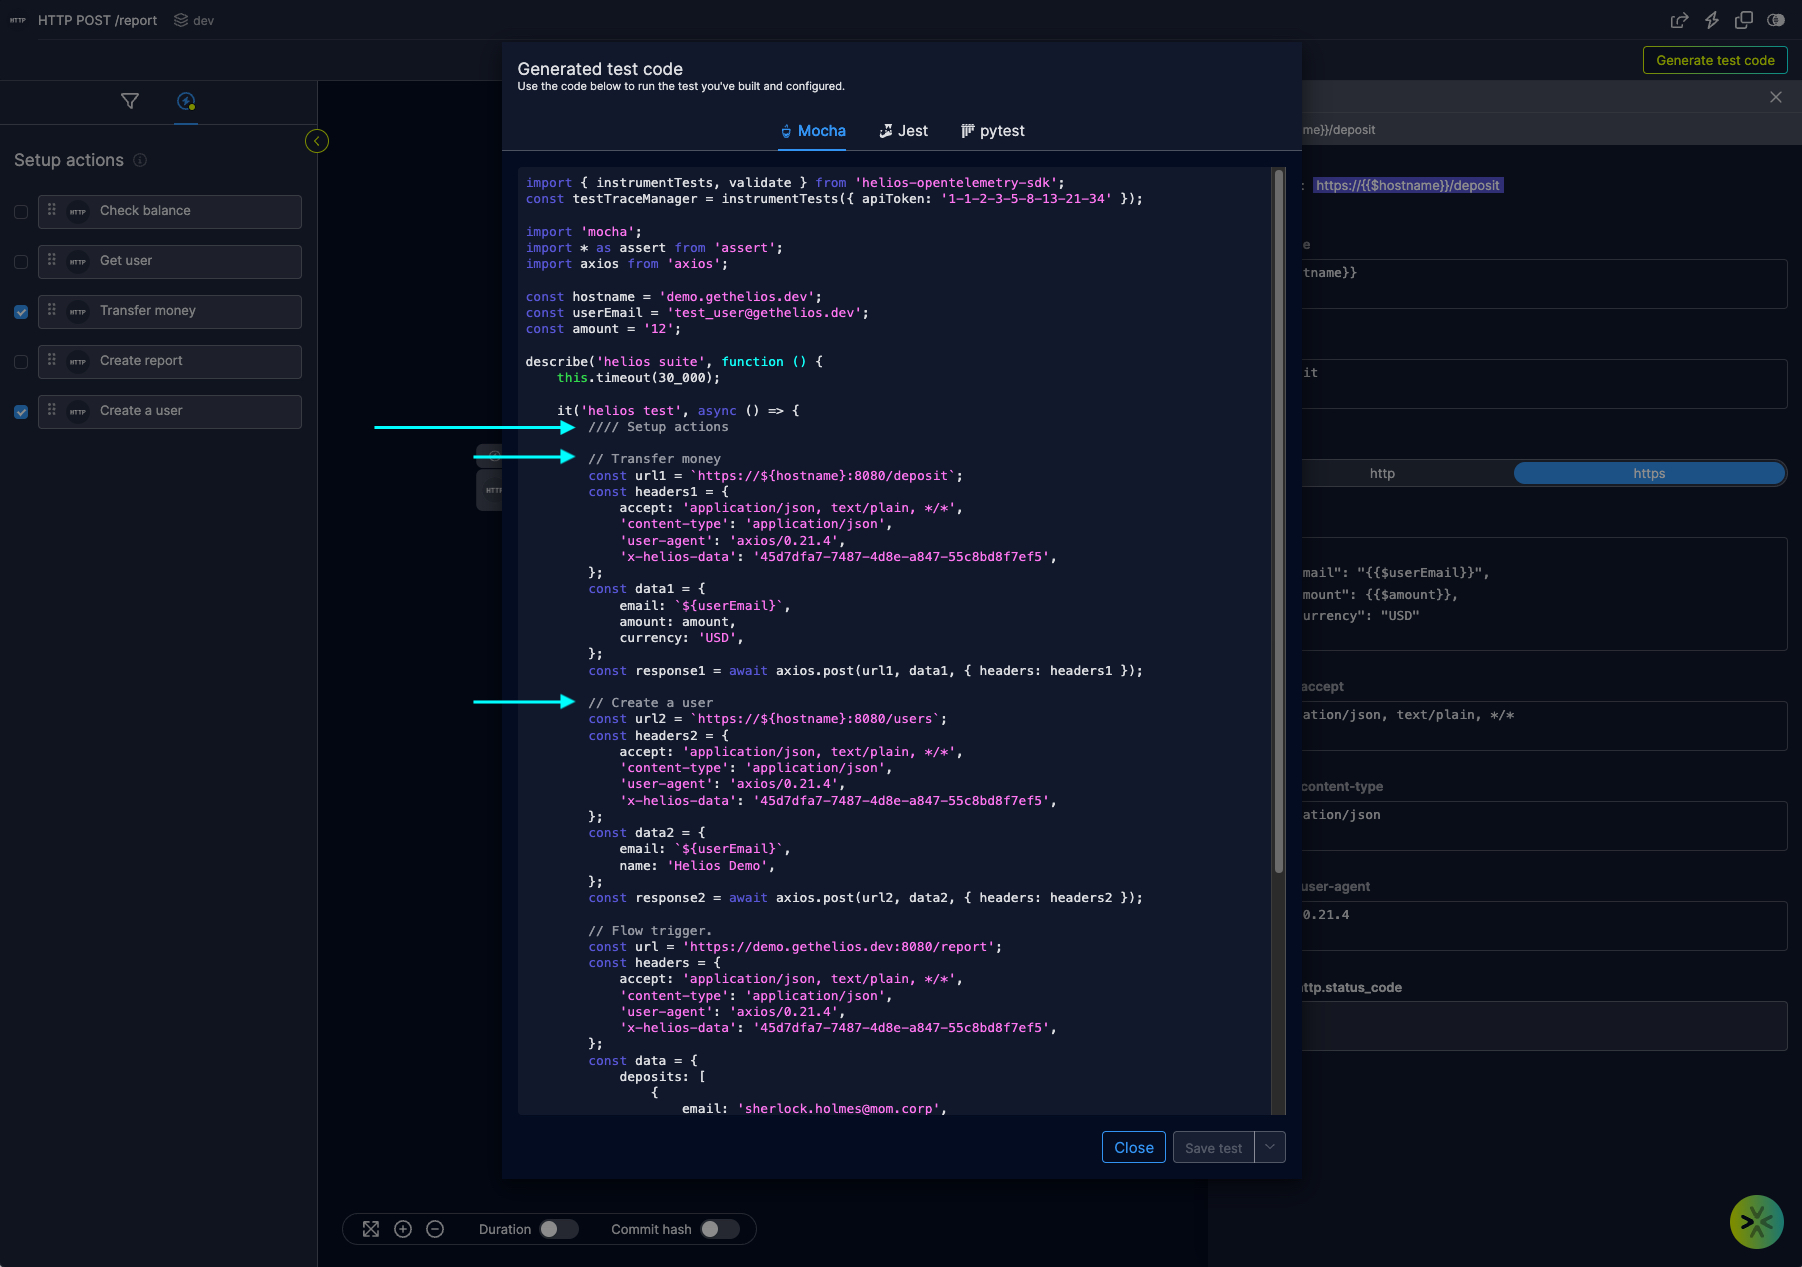Screen dimensions: 1802x1267
Task: Grab the drag handle of Create report
Action: (x=52, y=360)
